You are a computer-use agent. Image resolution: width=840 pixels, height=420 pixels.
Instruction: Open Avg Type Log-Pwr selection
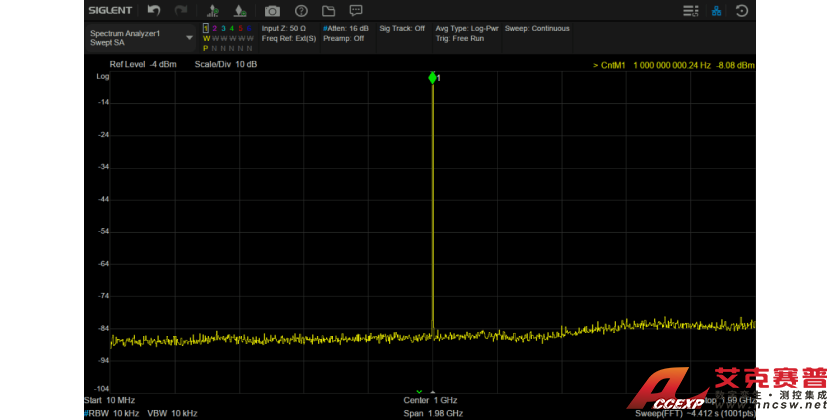pyautogui.click(x=467, y=28)
